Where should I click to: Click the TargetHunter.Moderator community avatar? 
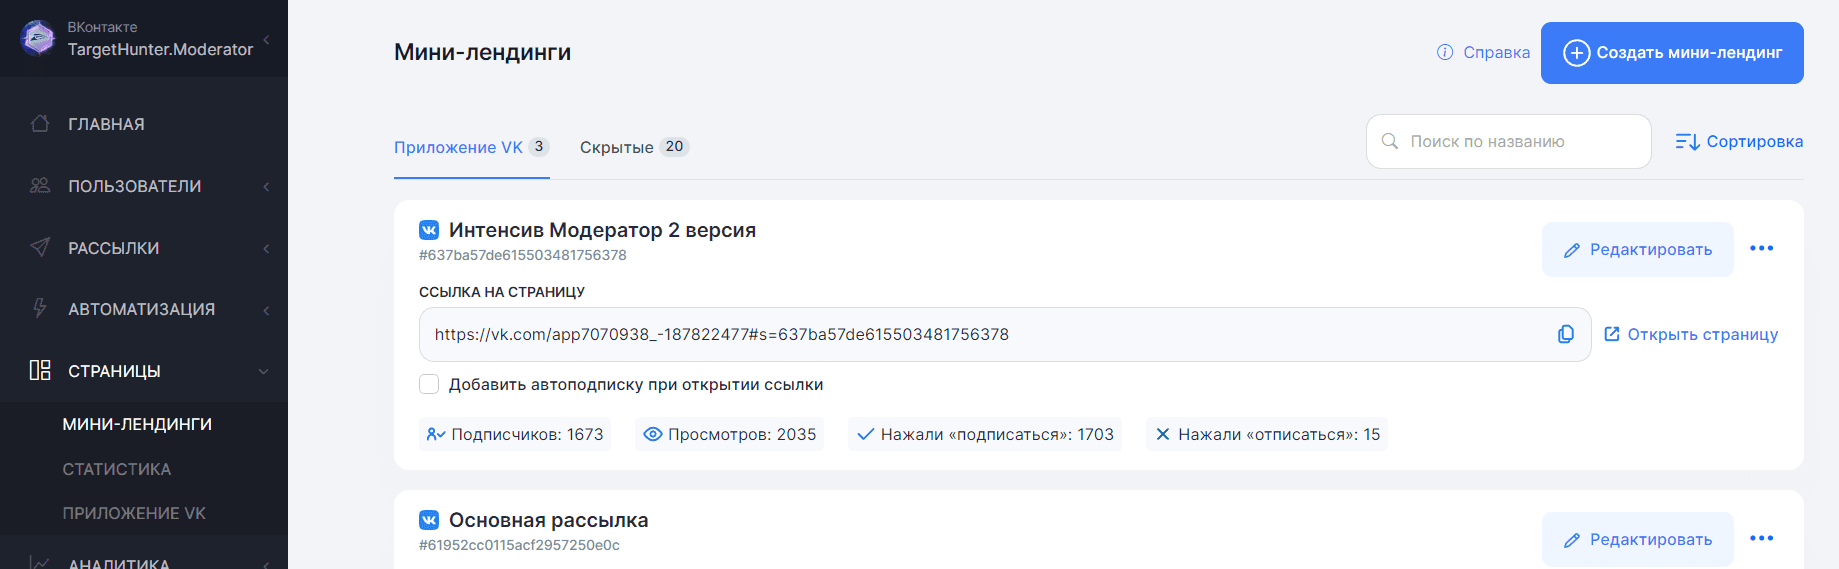point(38,38)
